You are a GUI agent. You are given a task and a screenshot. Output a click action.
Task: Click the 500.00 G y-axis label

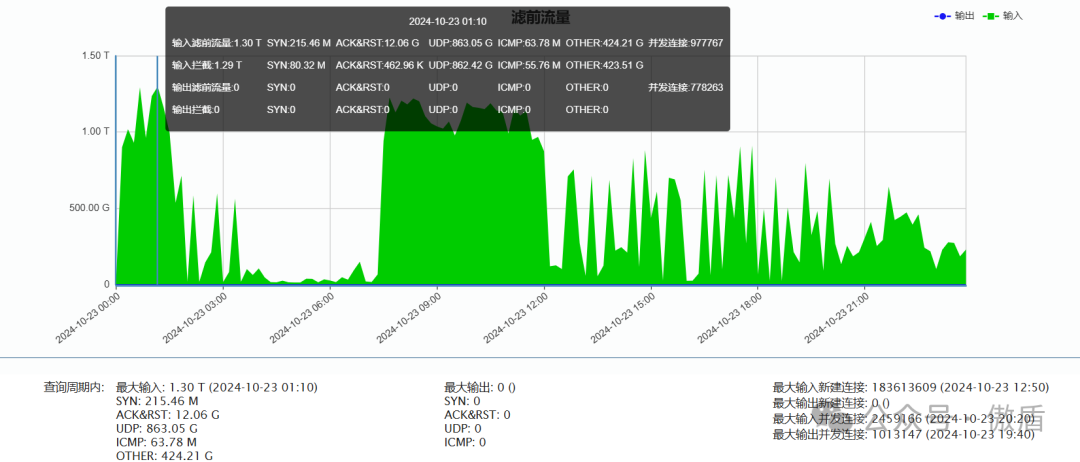89,208
